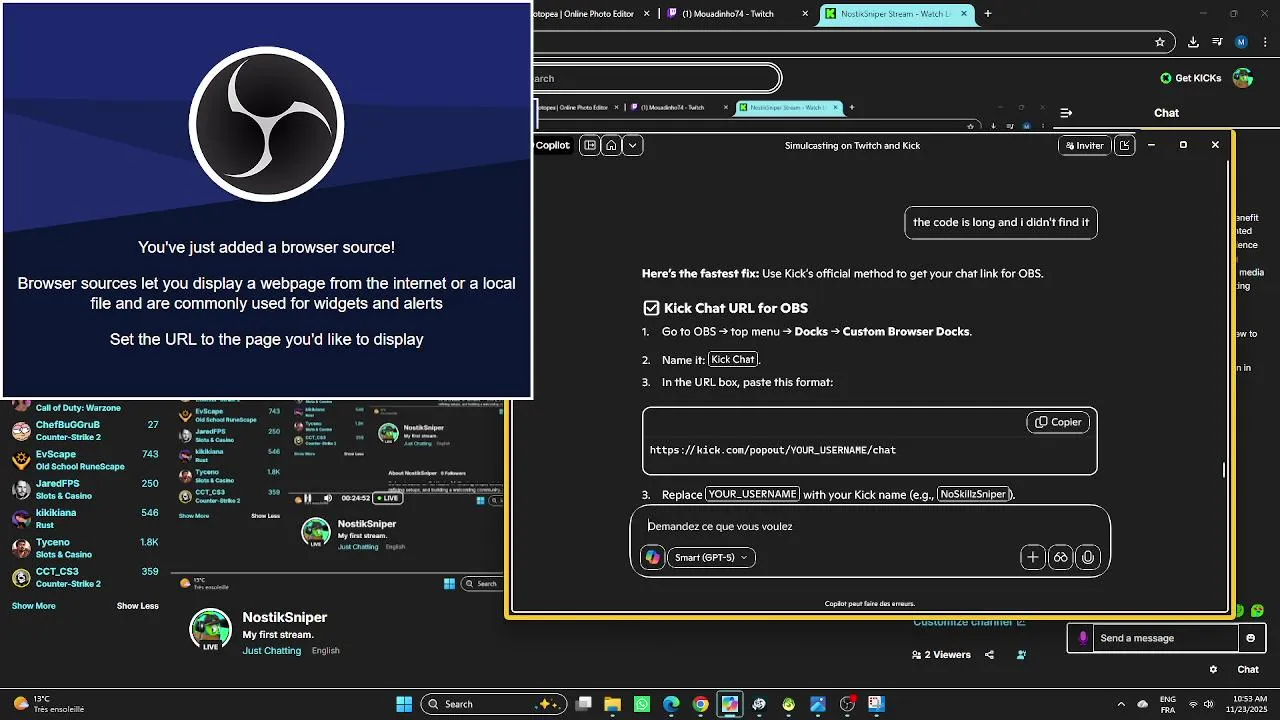Click the Kick Send a message field

pos(1165,638)
